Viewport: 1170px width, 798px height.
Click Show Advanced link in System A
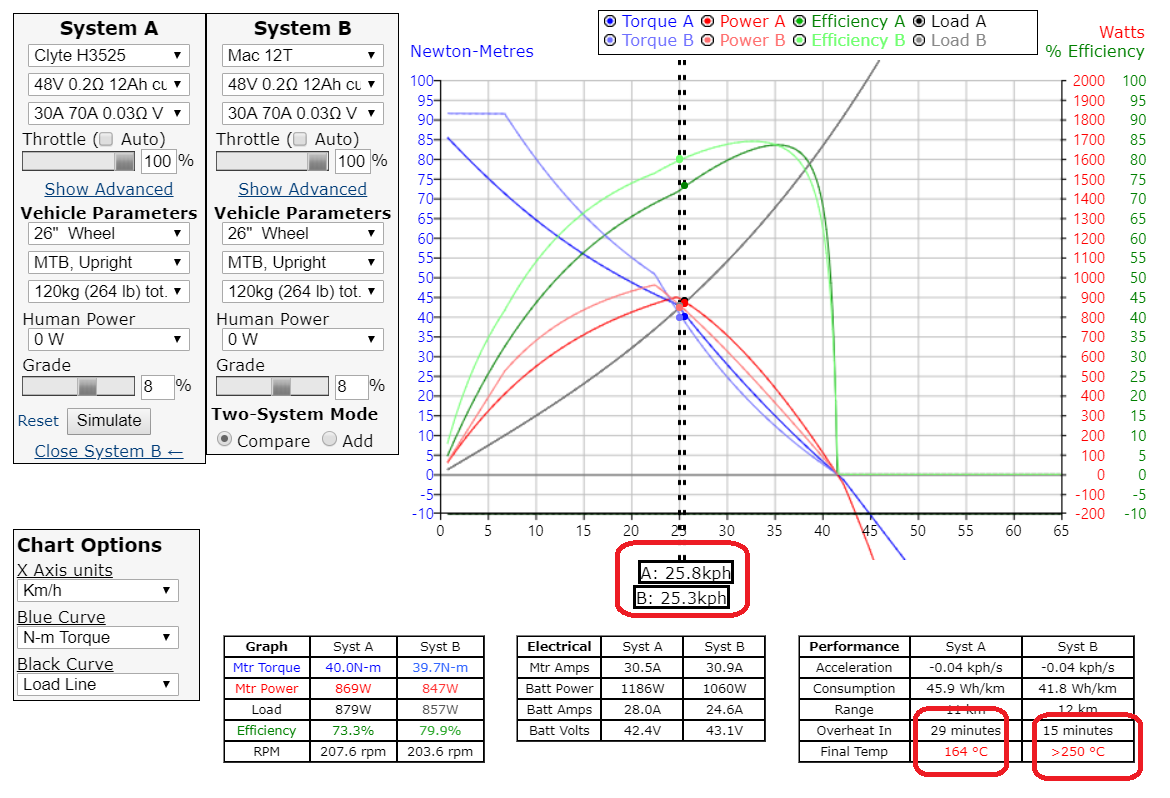pos(108,189)
